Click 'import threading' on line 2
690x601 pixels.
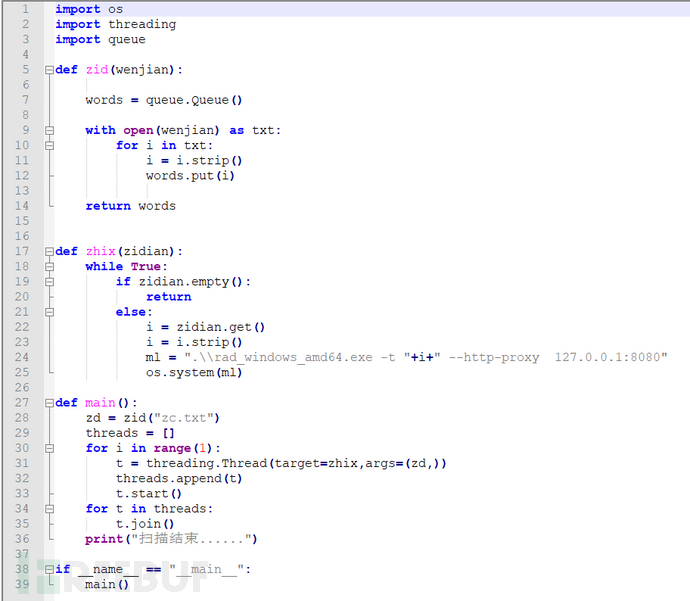point(116,25)
